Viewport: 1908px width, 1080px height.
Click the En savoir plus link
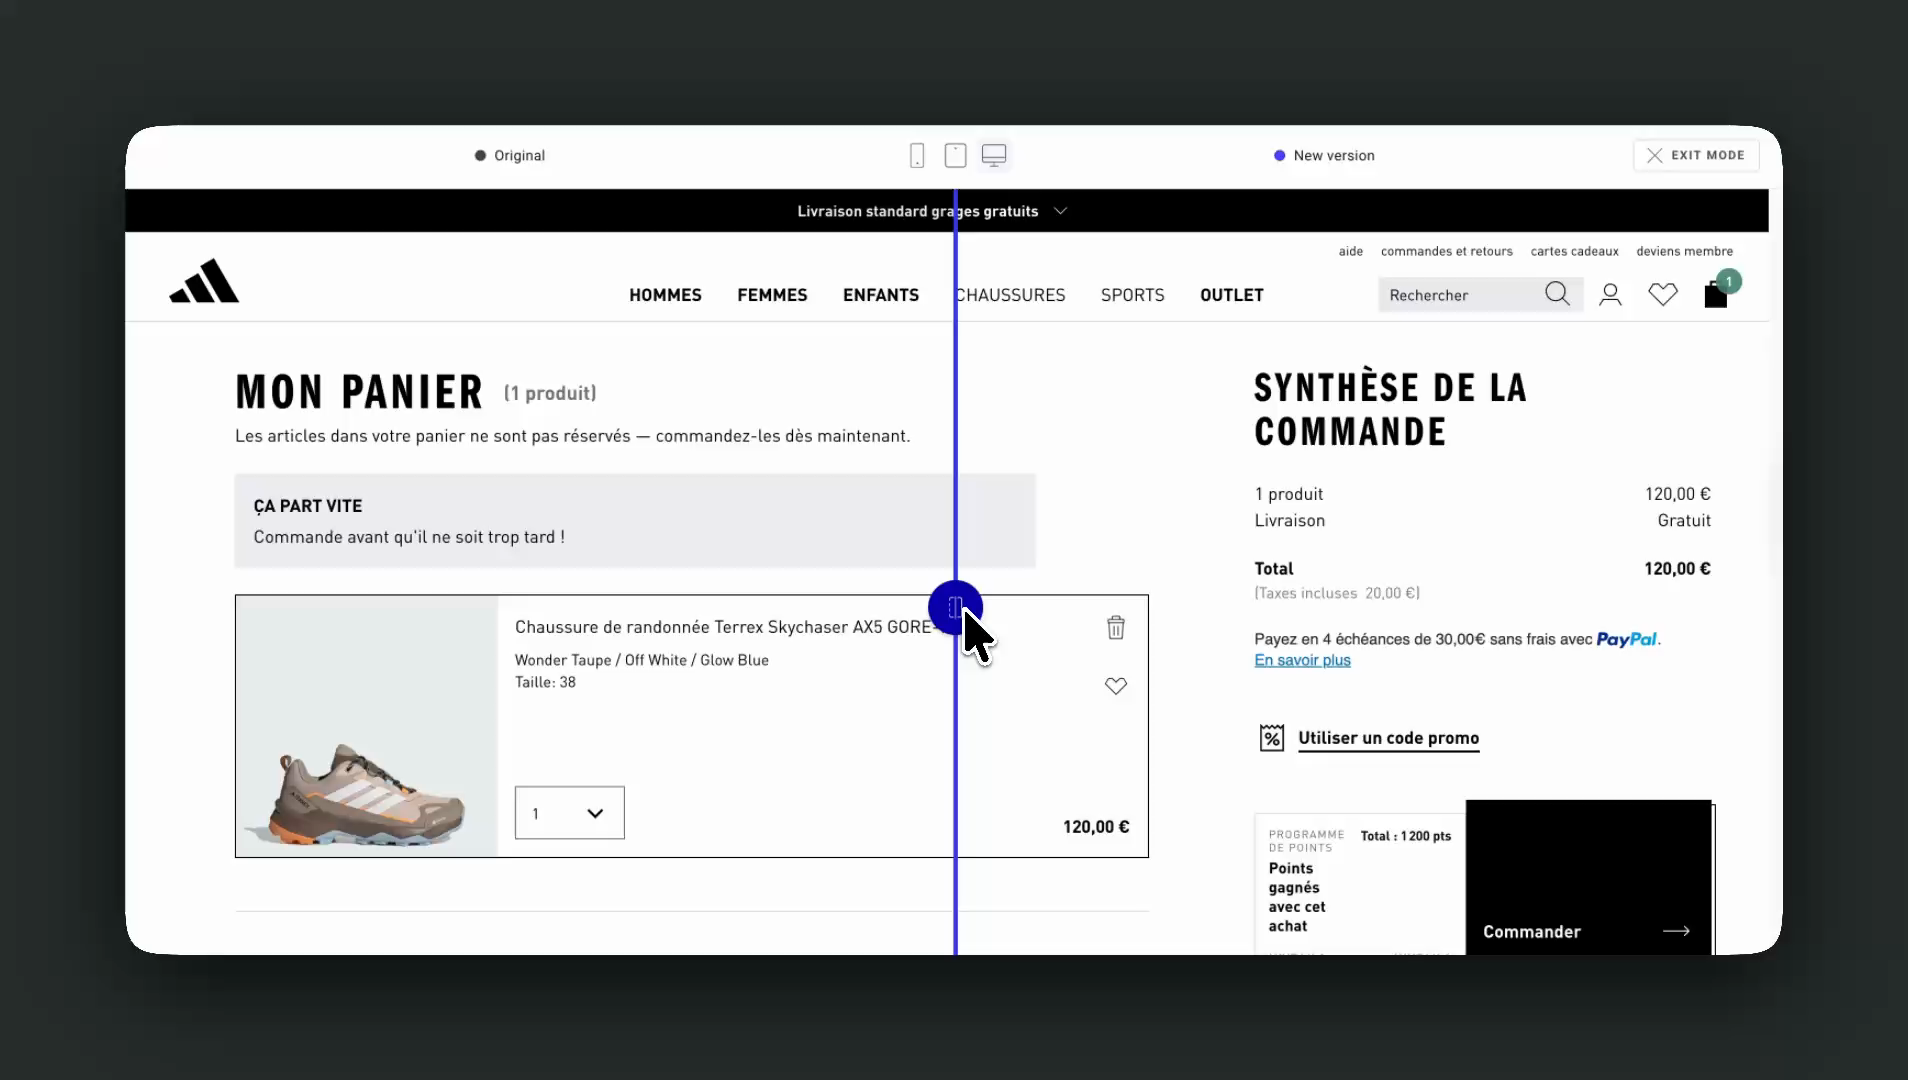pos(1302,660)
